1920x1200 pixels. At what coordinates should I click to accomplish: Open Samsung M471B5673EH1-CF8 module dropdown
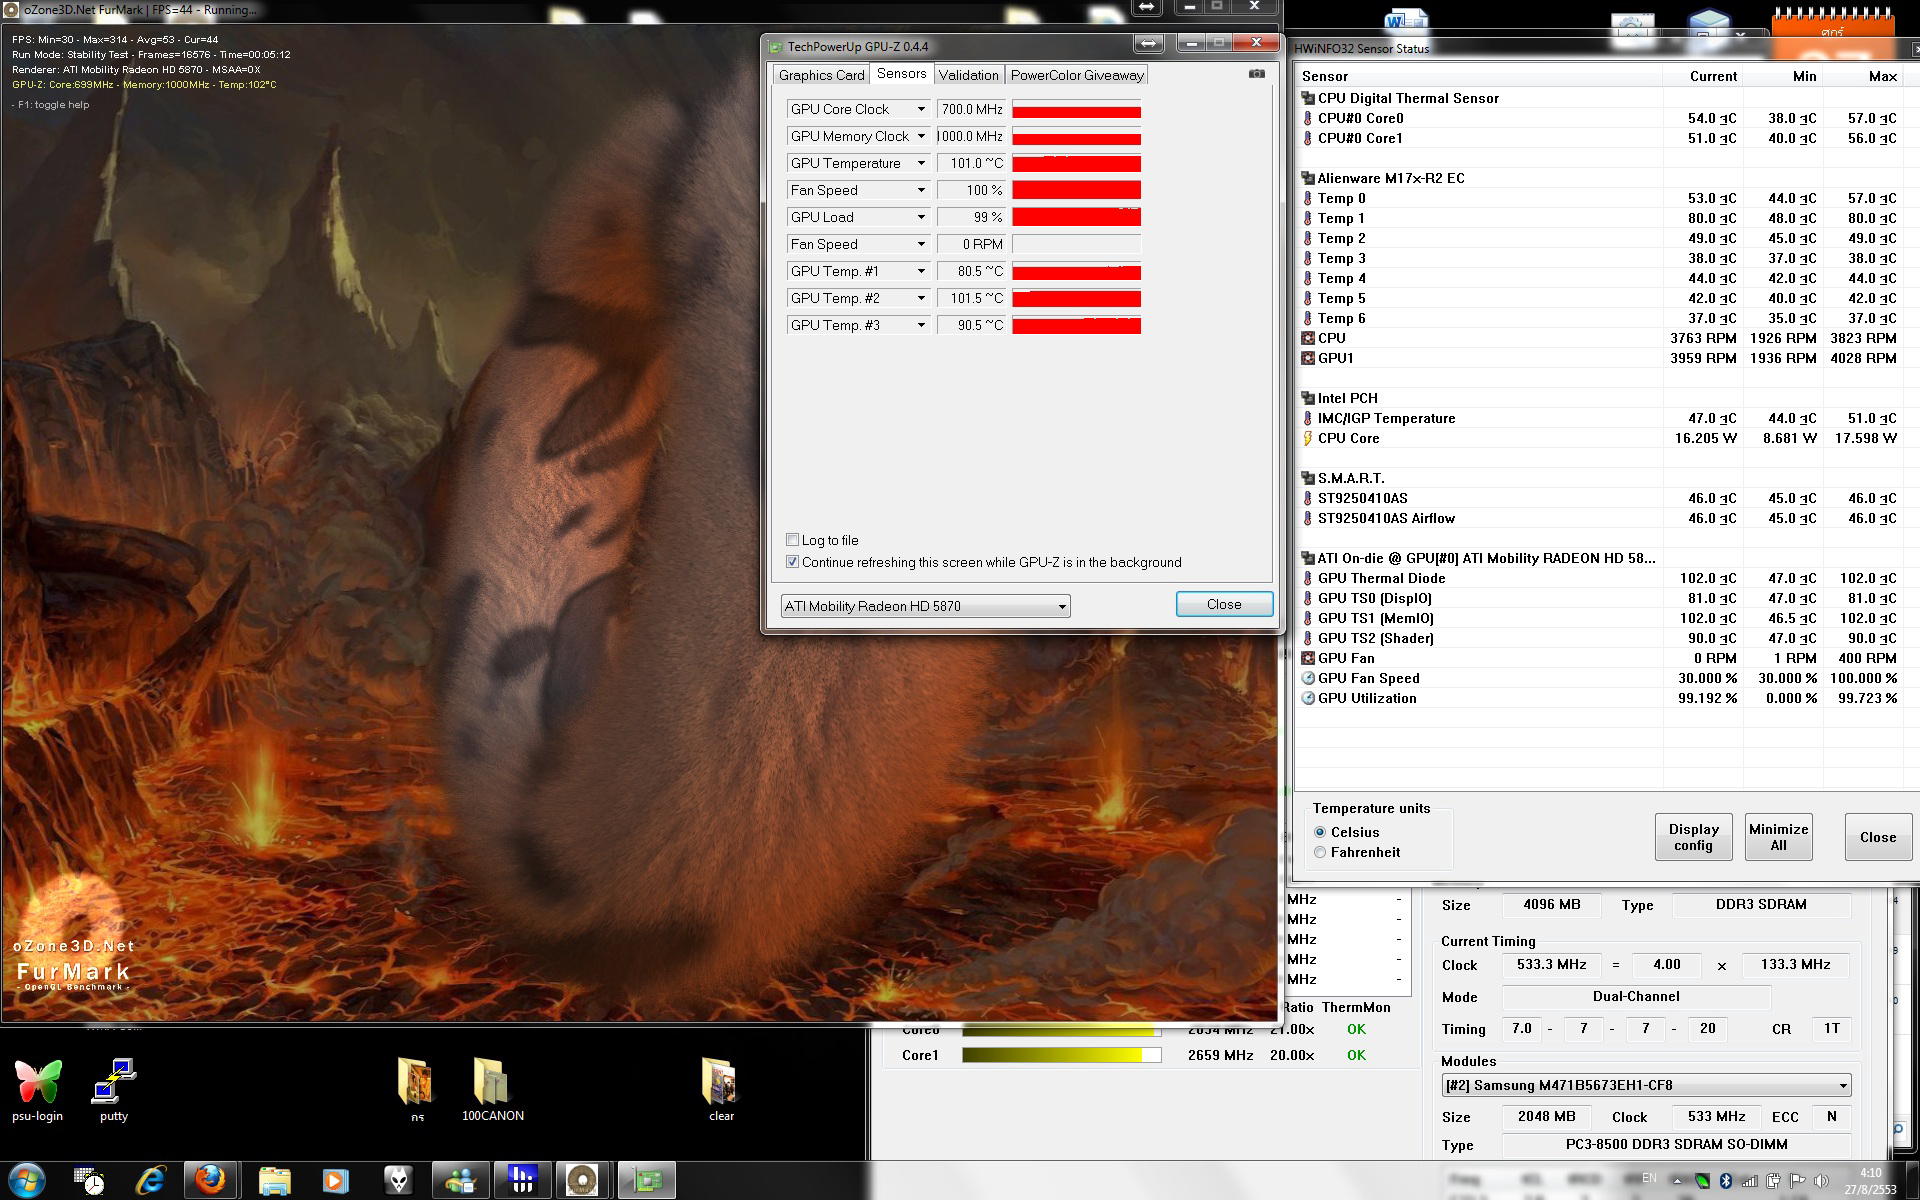click(x=1646, y=1085)
